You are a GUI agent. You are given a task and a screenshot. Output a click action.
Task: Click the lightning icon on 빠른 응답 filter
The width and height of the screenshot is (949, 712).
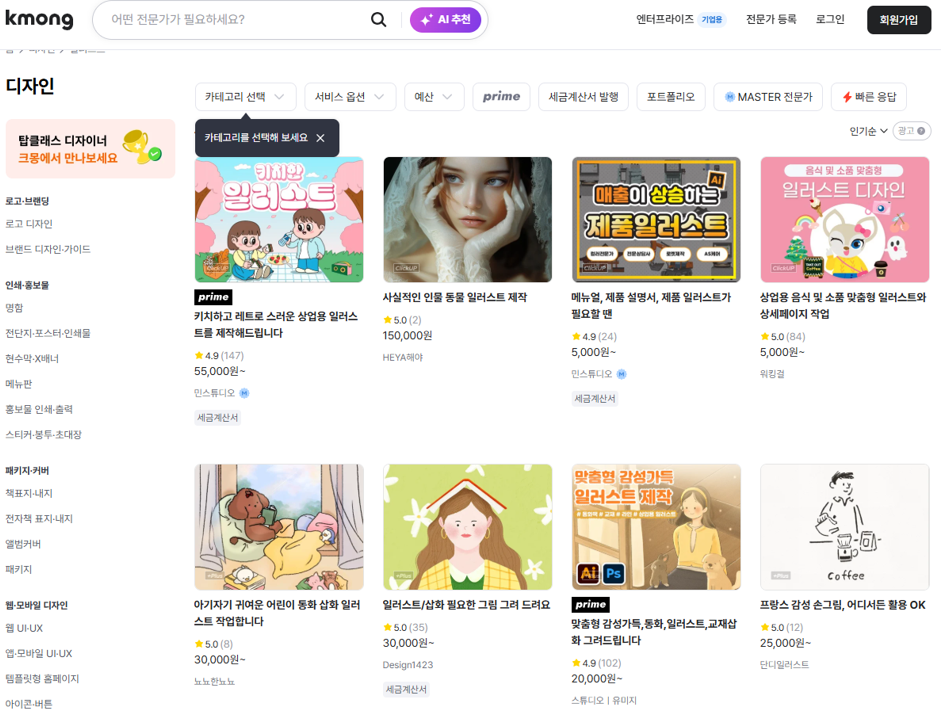coord(849,96)
